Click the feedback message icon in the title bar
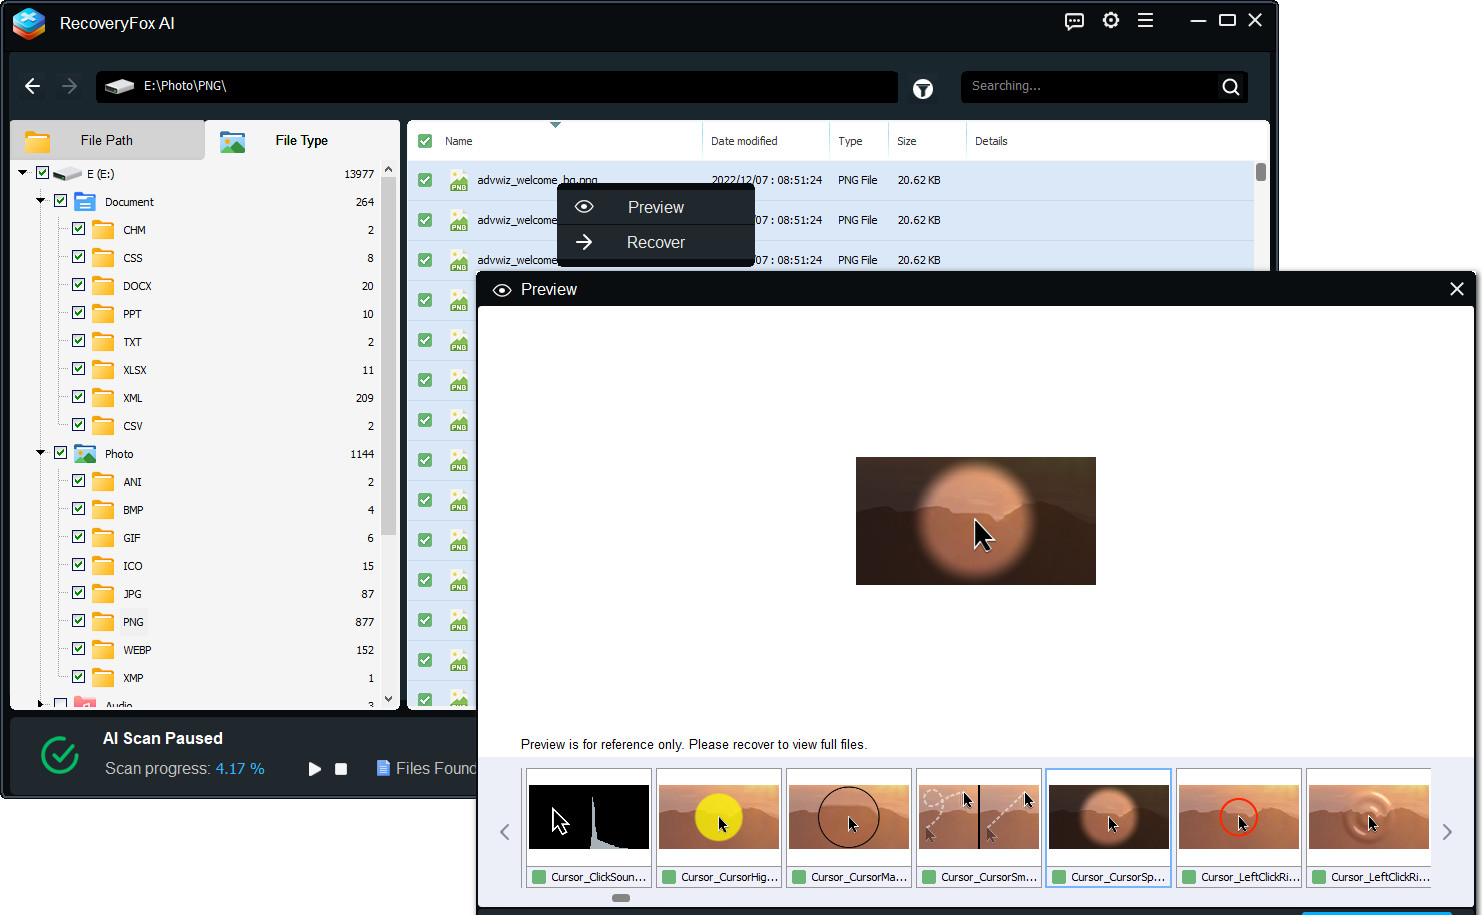Image resolution: width=1482 pixels, height=915 pixels. pyautogui.click(x=1074, y=20)
